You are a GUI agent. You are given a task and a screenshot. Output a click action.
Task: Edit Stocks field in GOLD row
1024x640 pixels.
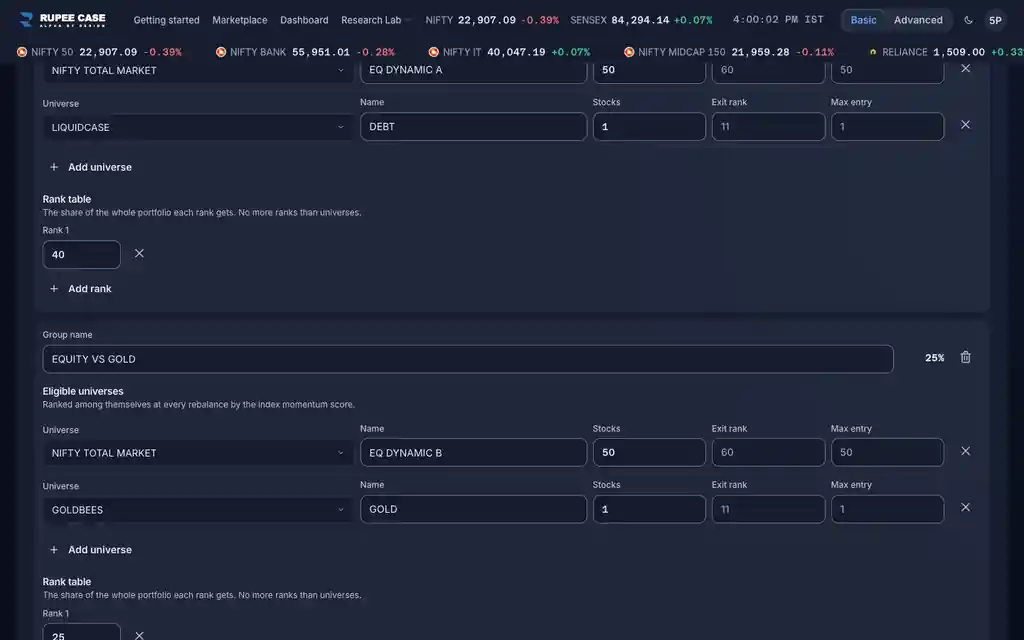pyautogui.click(x=649, y=509)
